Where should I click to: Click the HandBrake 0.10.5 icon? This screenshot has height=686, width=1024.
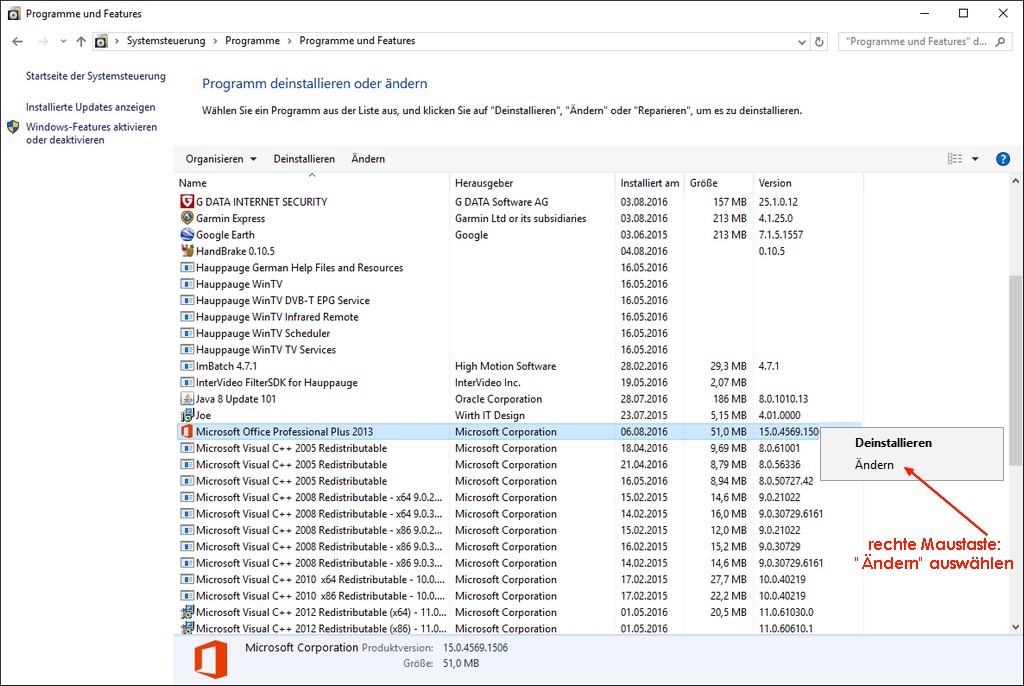tap(187, 250)
